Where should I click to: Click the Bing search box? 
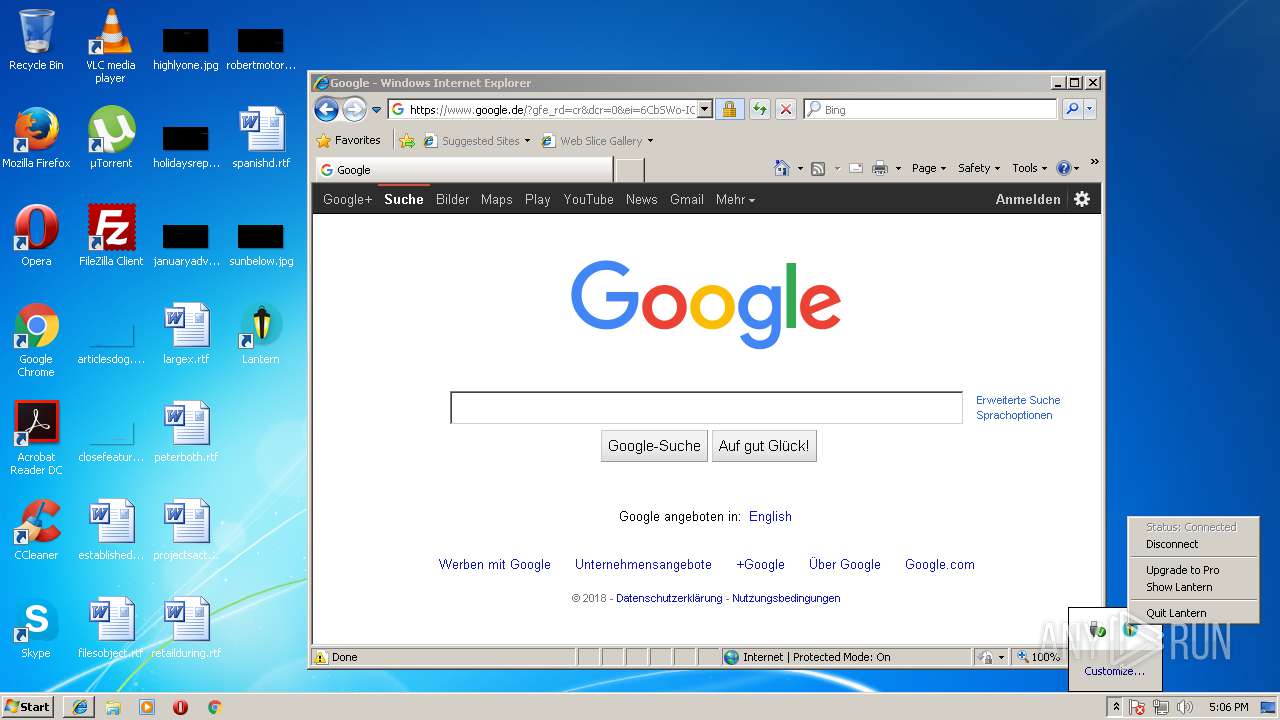click(x=930, y=109)
